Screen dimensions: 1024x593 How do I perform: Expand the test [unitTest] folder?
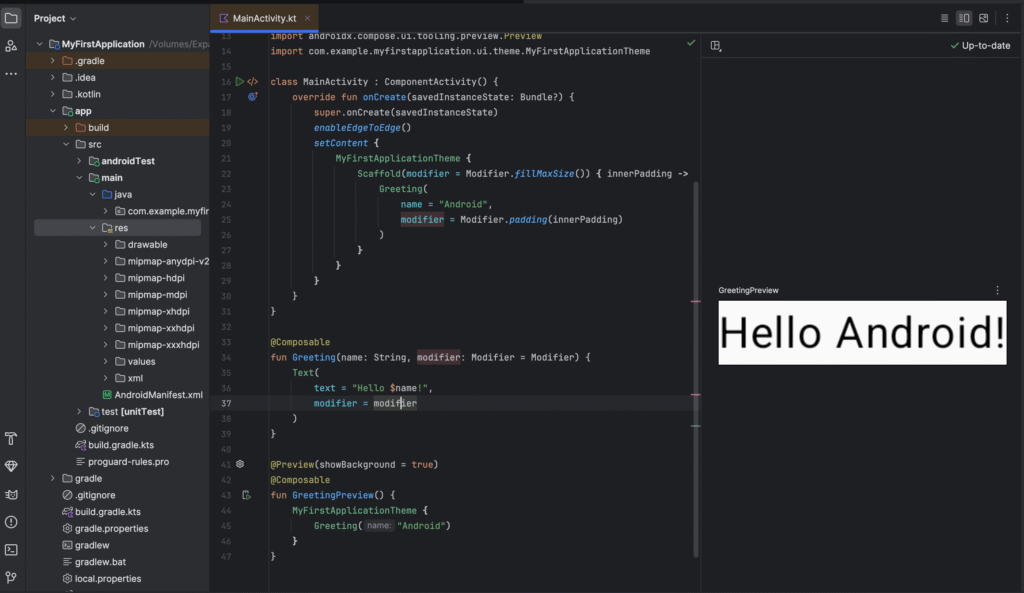pos(79,411)
